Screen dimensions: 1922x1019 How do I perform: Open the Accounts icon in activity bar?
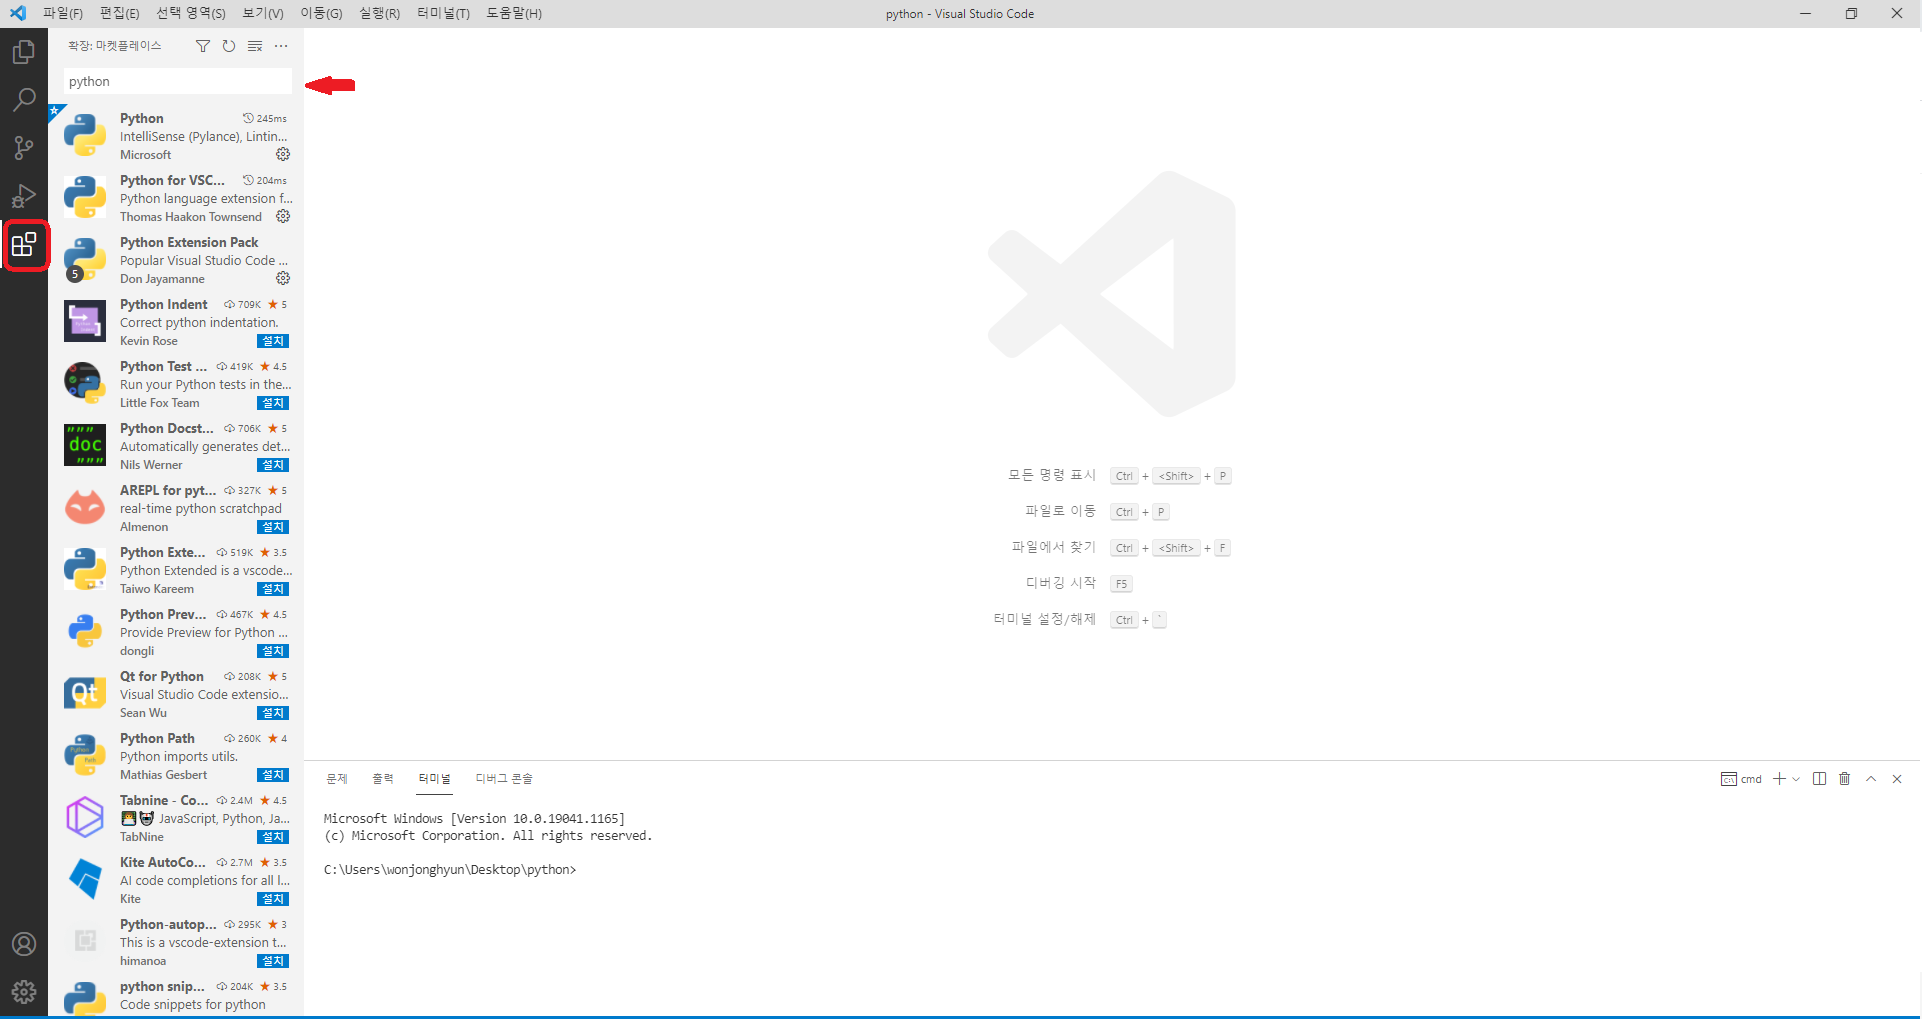(x=24, y=944)
